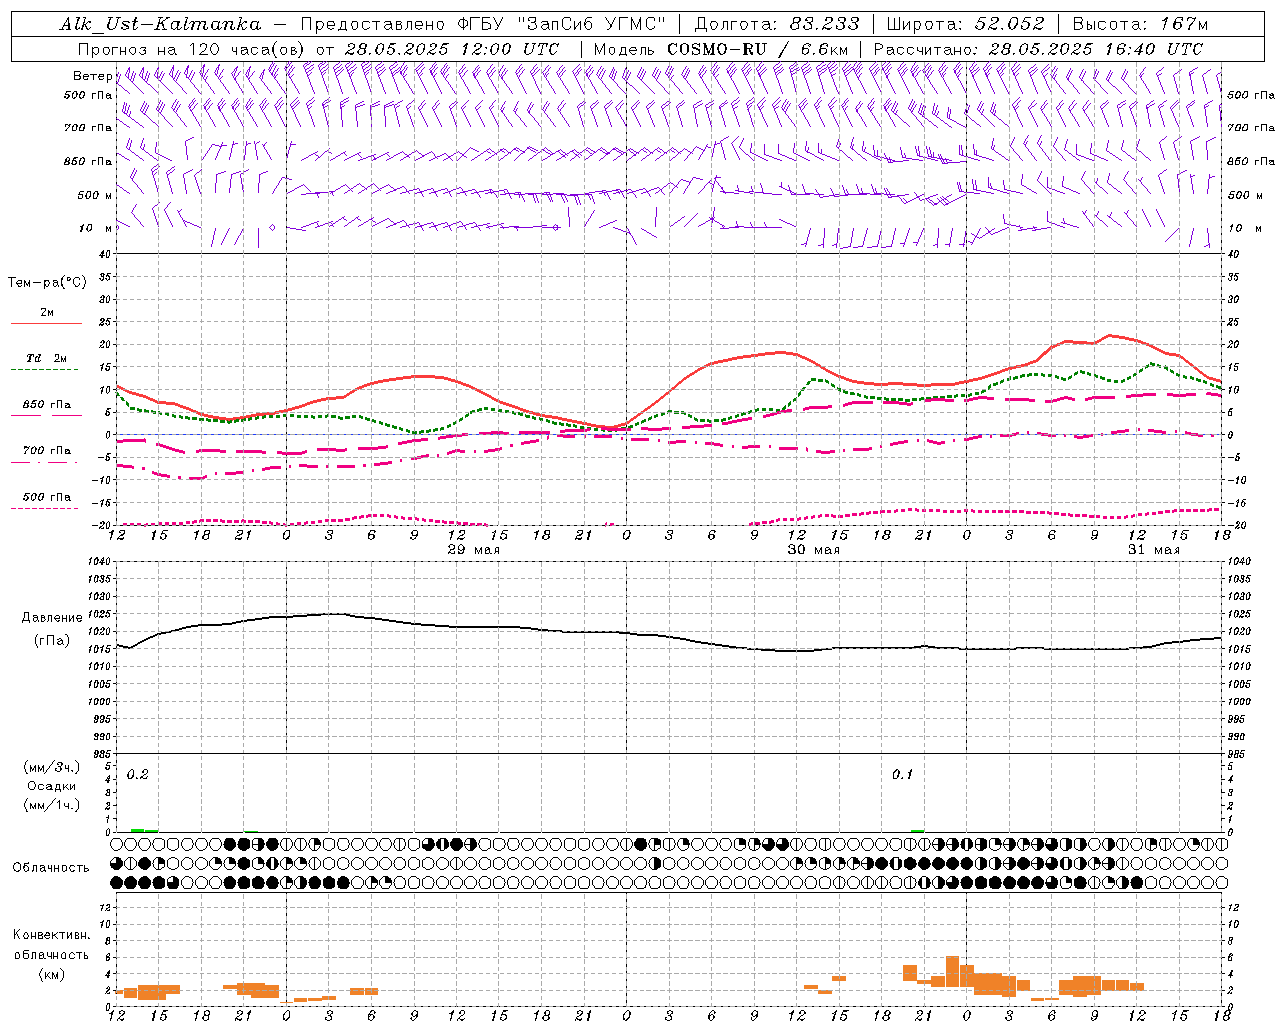Screen dimensions: 1280x1024
Task: Click the 'Осадки' precipitation label
Action: [x=51, y=786]
